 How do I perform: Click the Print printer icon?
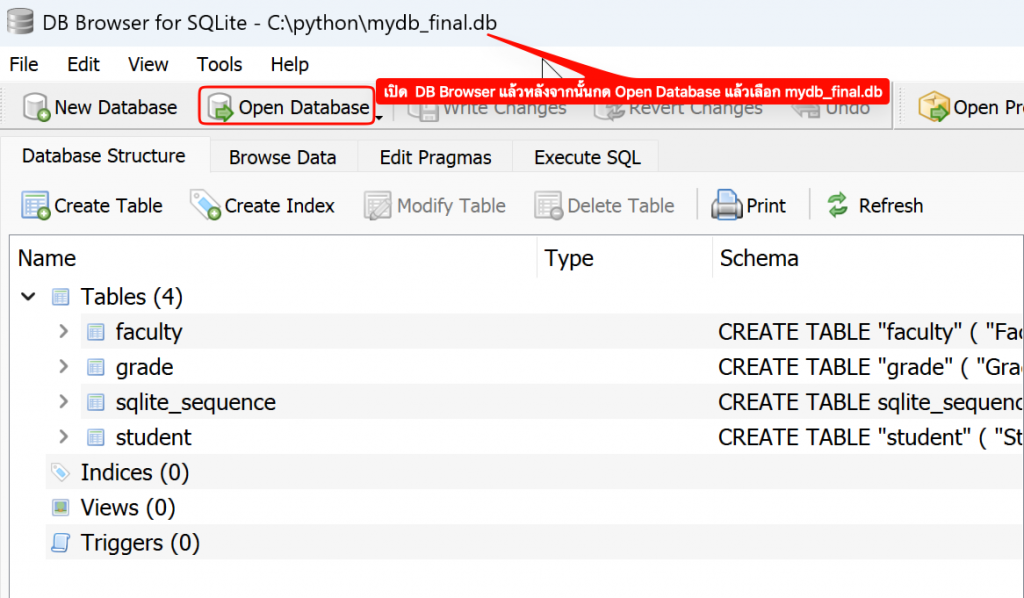coord(726,206)
